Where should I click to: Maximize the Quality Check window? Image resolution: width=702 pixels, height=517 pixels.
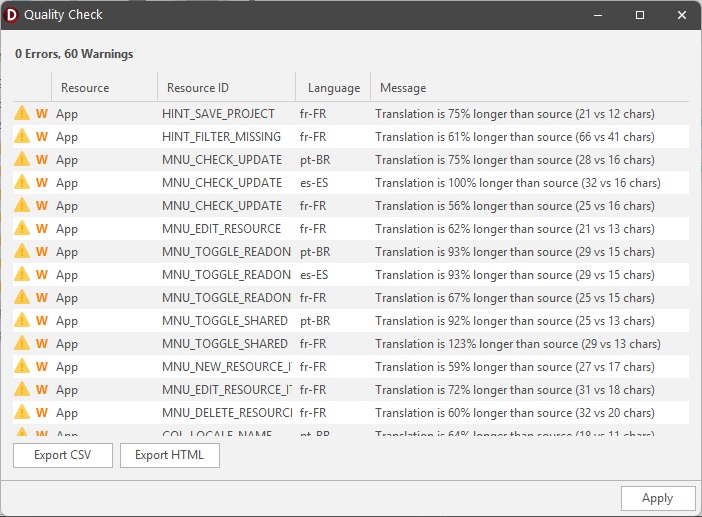(x=640, y=15)
